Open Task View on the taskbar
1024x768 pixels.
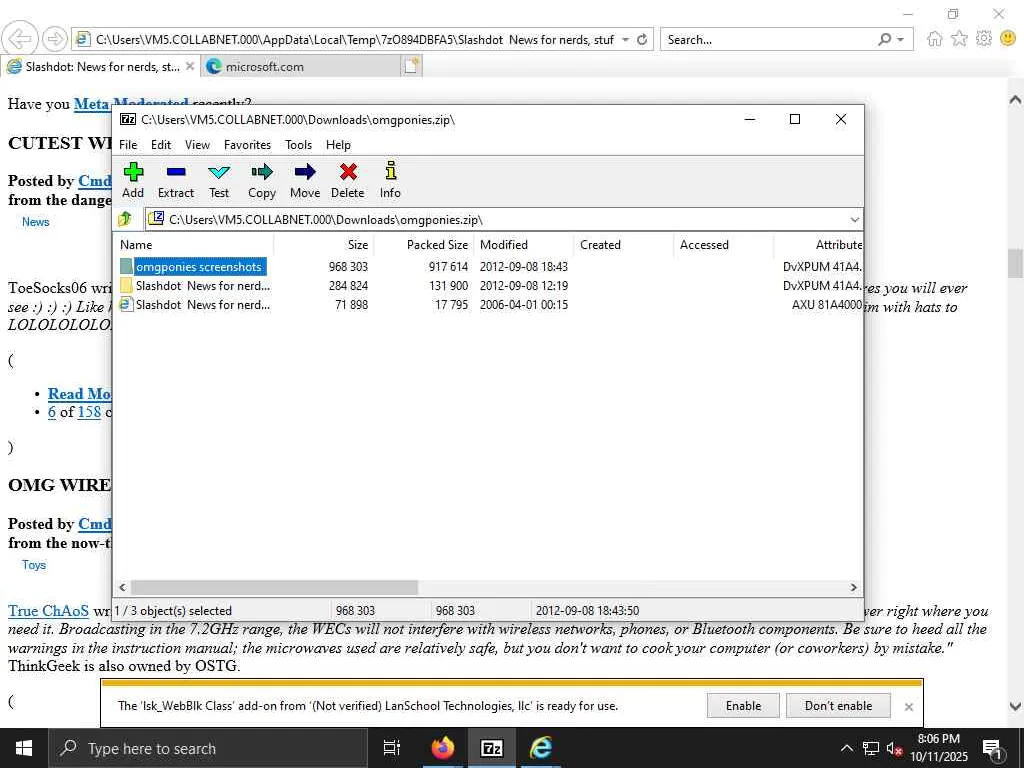tap(392, 748)
